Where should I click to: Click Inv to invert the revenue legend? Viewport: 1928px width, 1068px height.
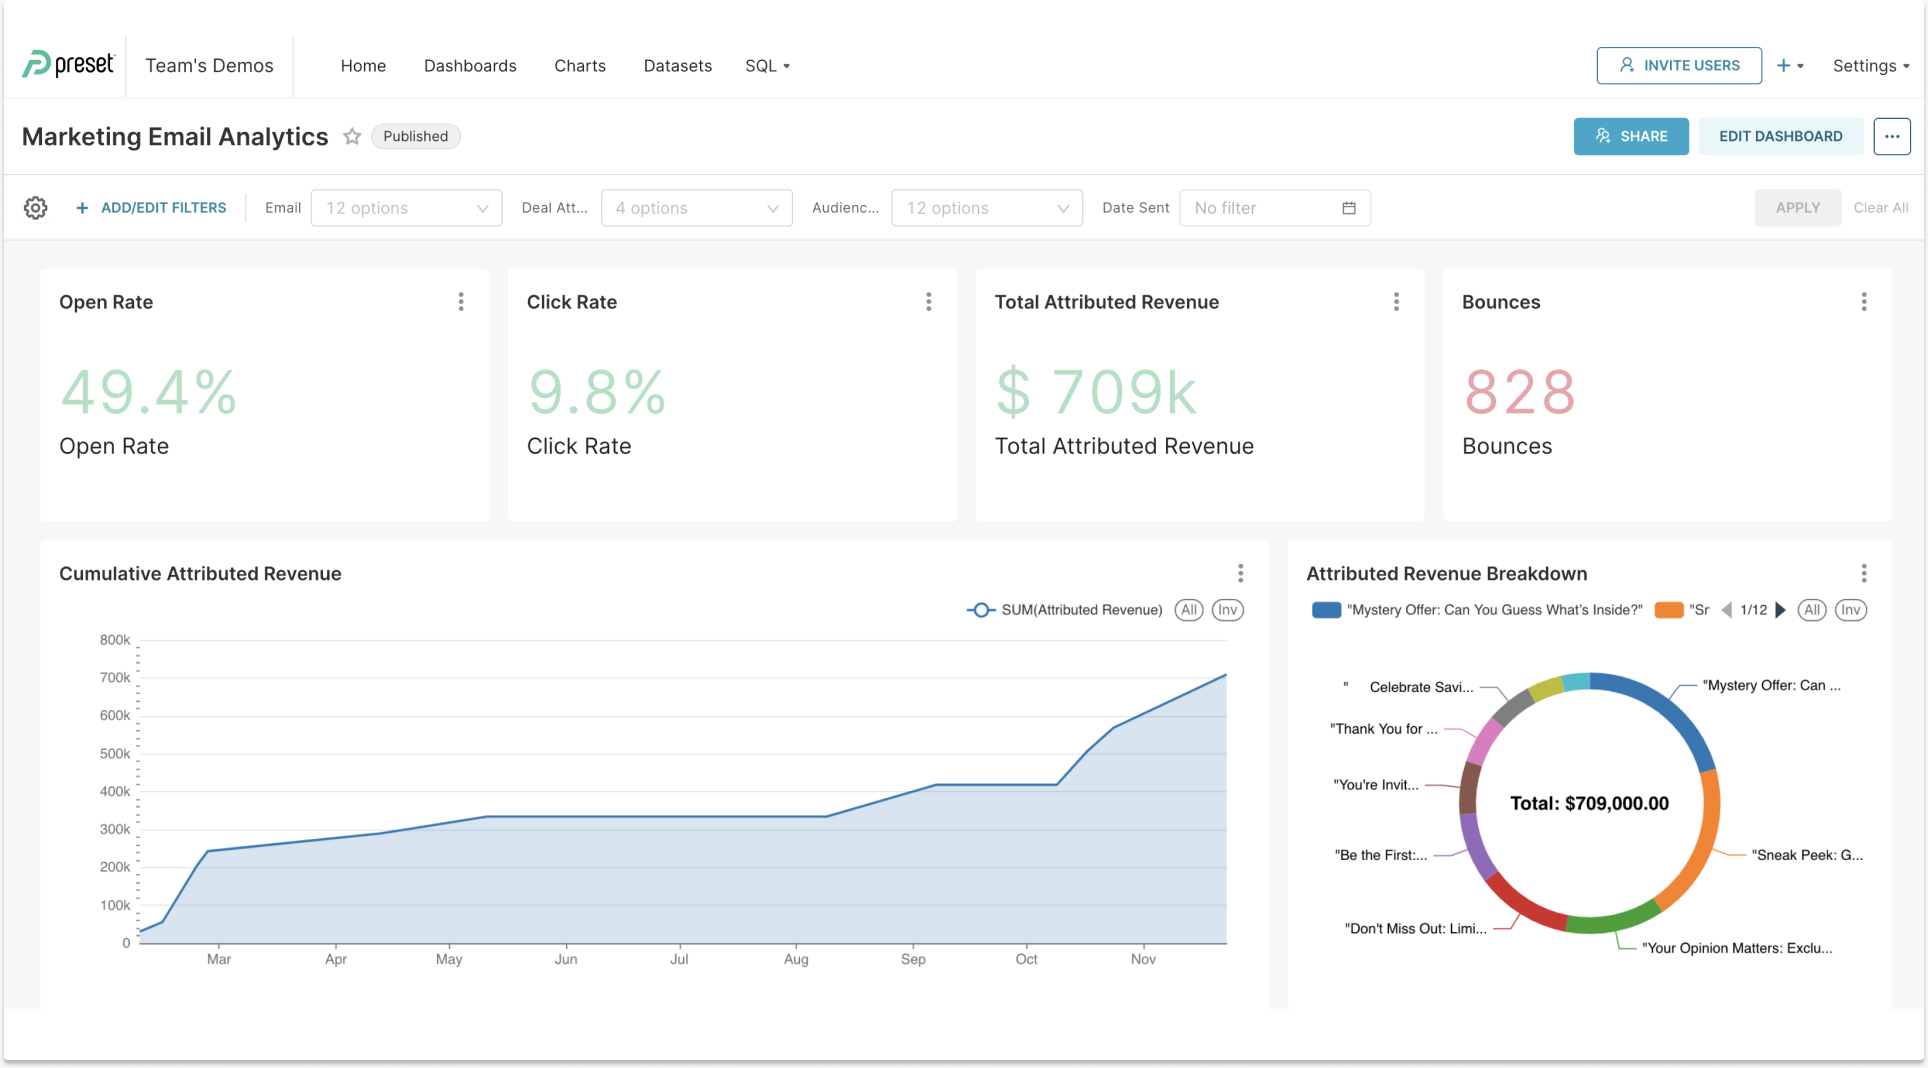click(1228, 610)
